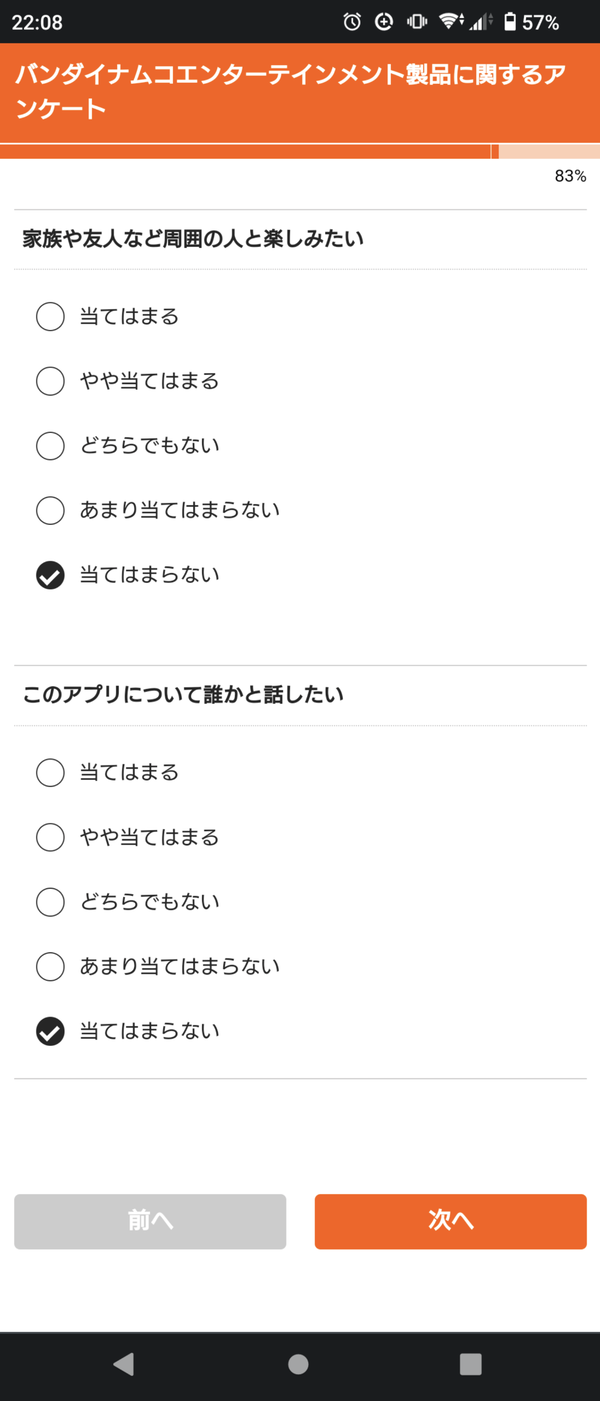Tap the battery status icon
The image size is (600, 1401).
point(510,22)
